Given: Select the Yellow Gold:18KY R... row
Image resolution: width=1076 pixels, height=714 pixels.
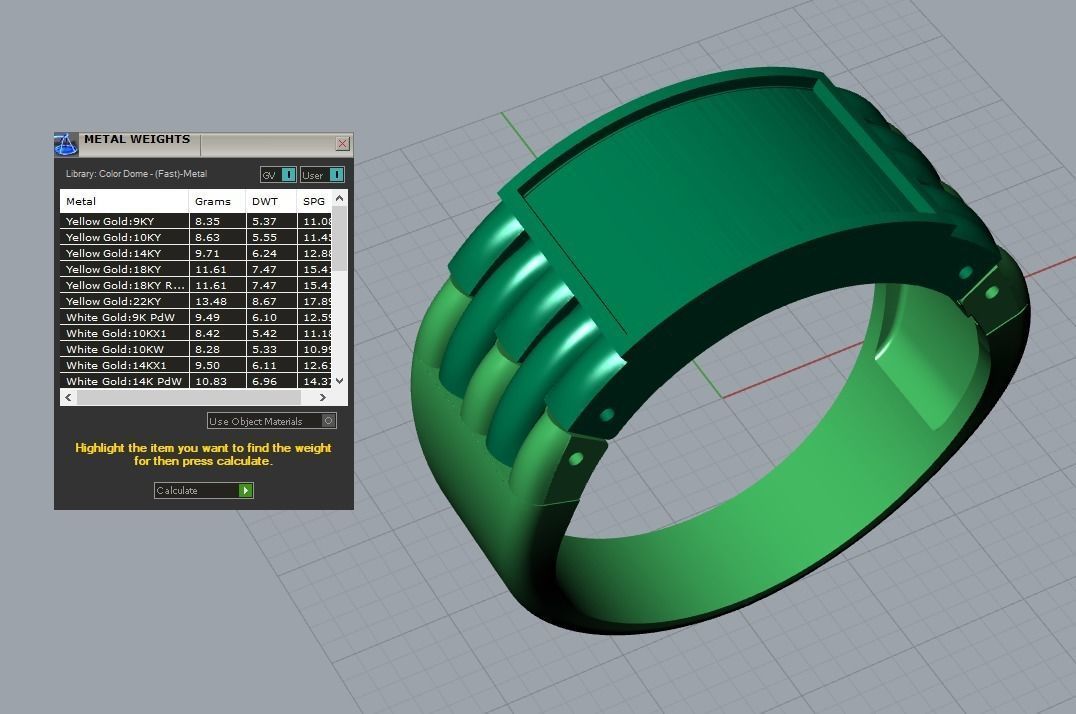Looking at the screenshot, I should pos(196,285).
